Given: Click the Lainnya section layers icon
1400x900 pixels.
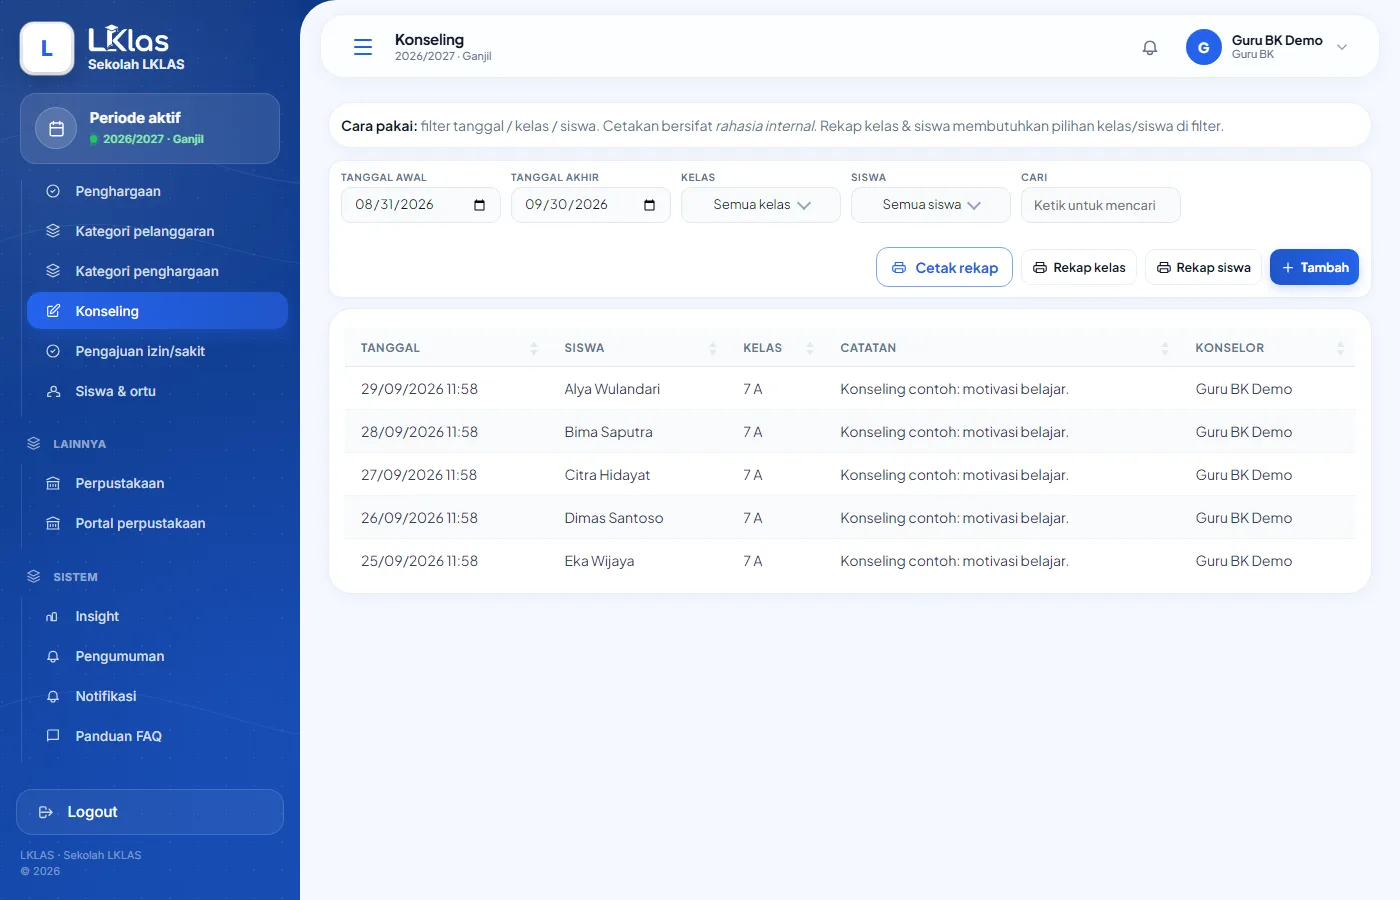Looking at the screenshot, I should click(34, 443).
